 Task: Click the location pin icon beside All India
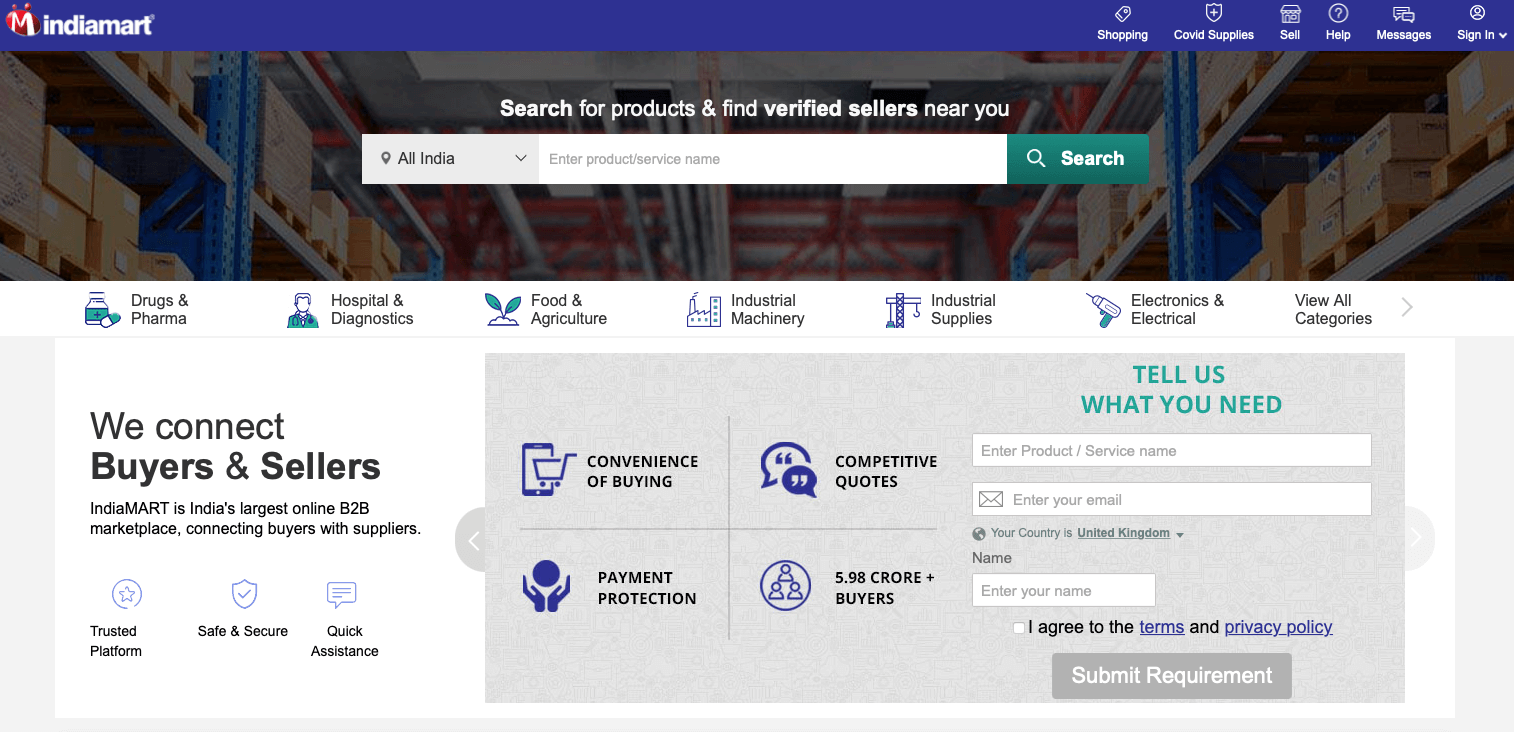coord(386,159)
